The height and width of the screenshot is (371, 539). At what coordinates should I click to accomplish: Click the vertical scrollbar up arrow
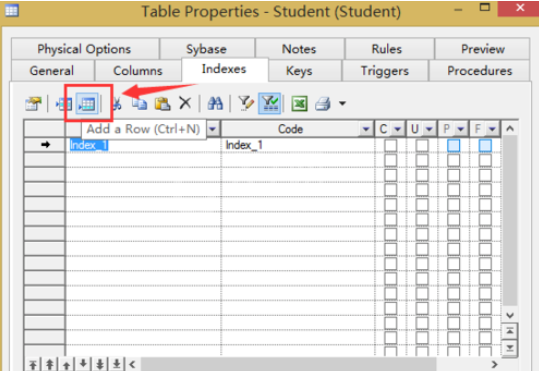coord(510,129)
